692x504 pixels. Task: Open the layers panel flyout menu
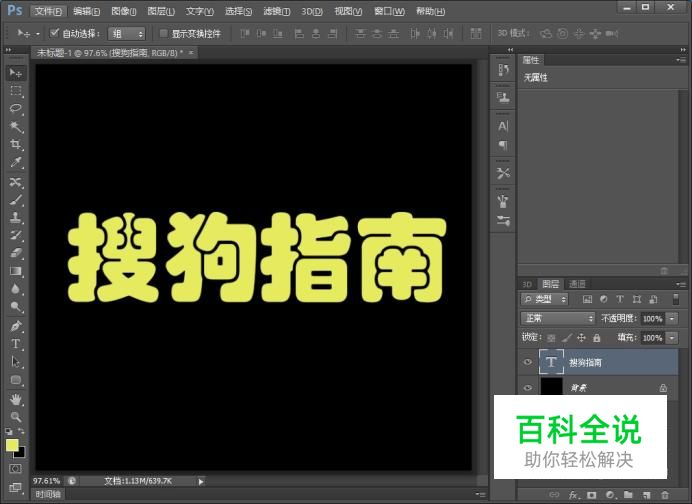(x=681, y=284)
